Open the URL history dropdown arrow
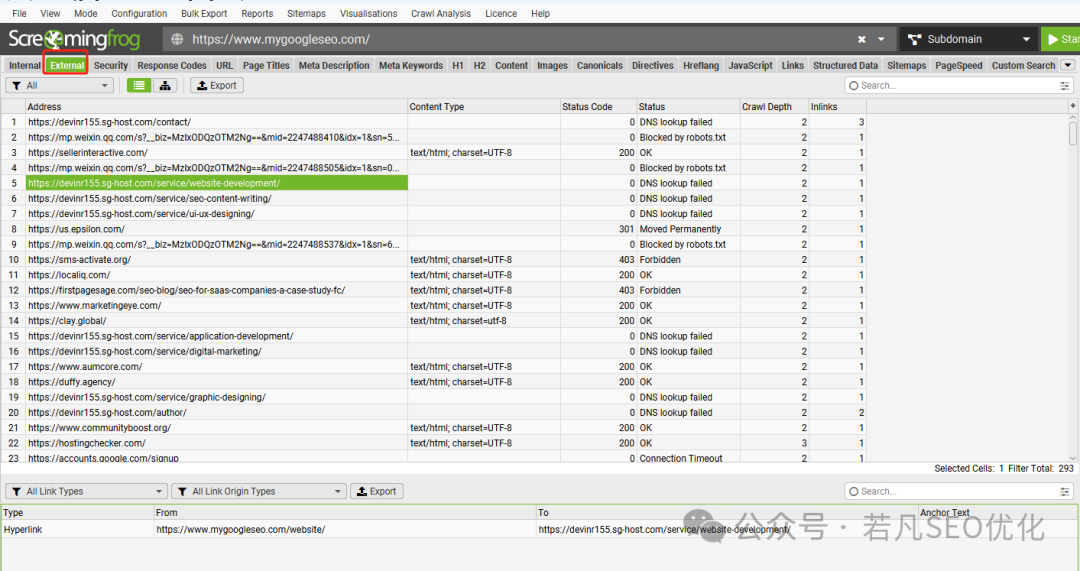1080x571 pixels. [x=881, y=39]
